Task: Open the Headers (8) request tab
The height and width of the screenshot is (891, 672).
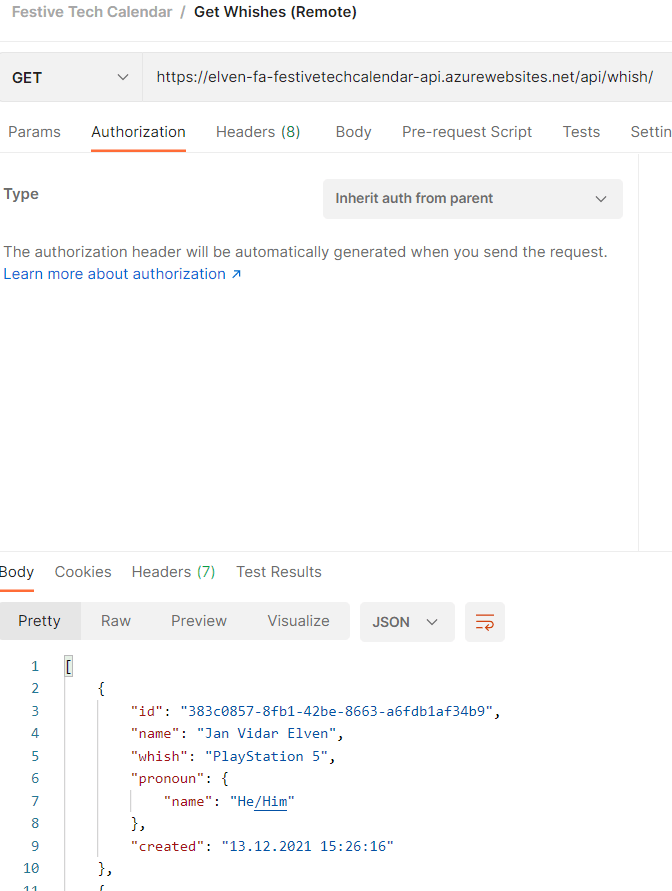Action: click(x=258, y=132)
